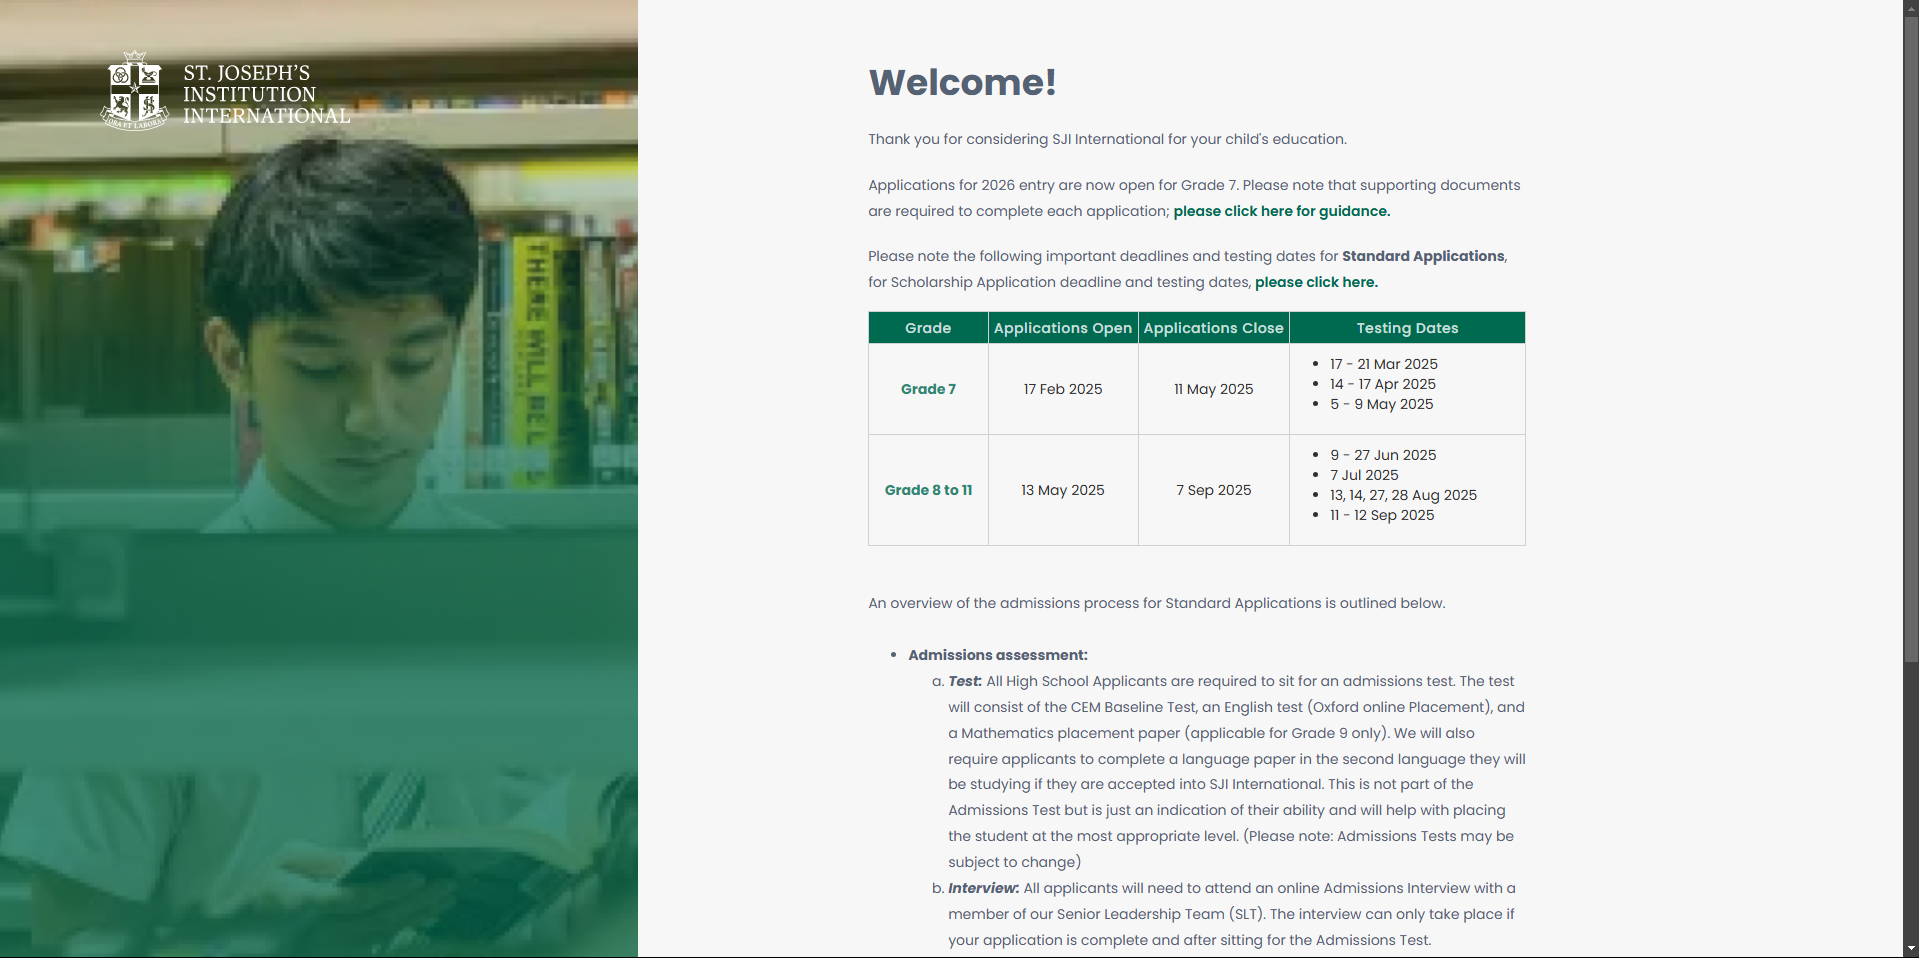Image resolution: width=1919 pixels, height=958 pixels.
Task: Click the "Admissions assessment:" bold label
Action: click(997, 655)
